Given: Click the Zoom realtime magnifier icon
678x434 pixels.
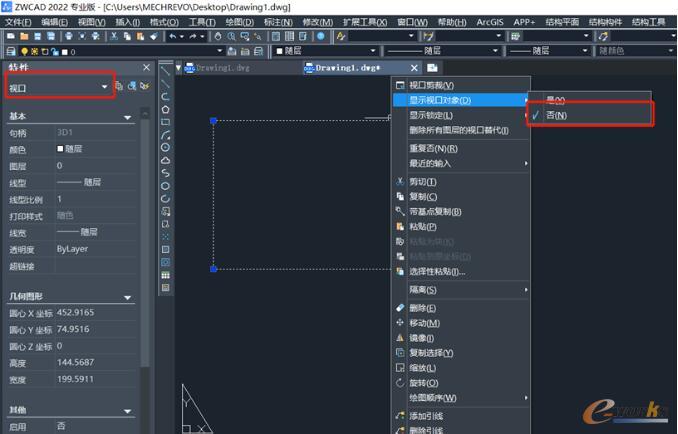Looking at the screenshot, I should [231, 36].
